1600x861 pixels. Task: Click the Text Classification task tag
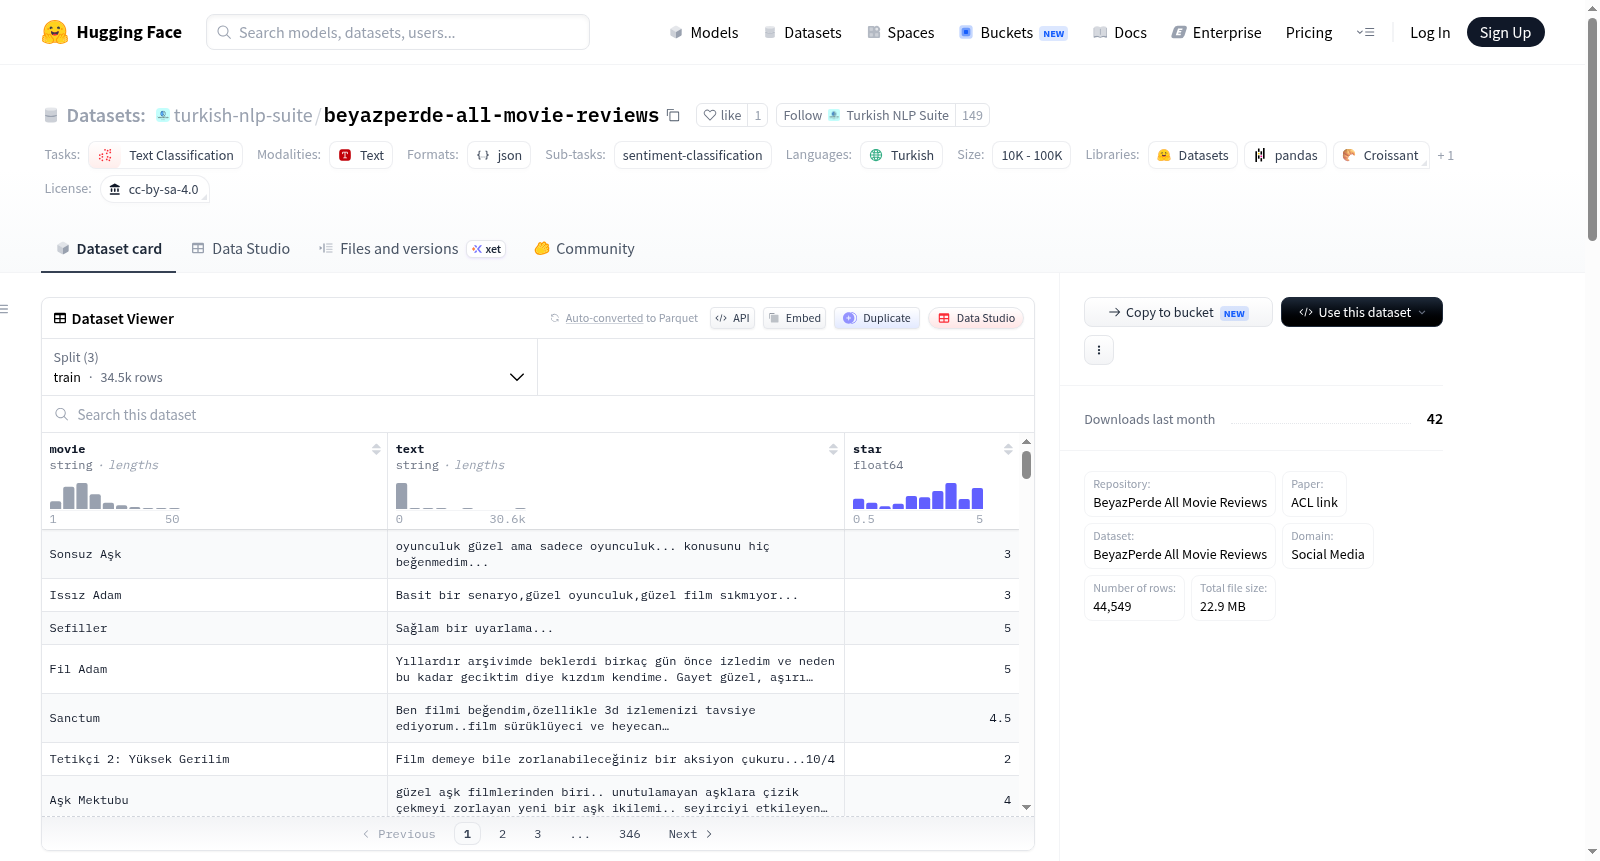click(x=166, y=155)
